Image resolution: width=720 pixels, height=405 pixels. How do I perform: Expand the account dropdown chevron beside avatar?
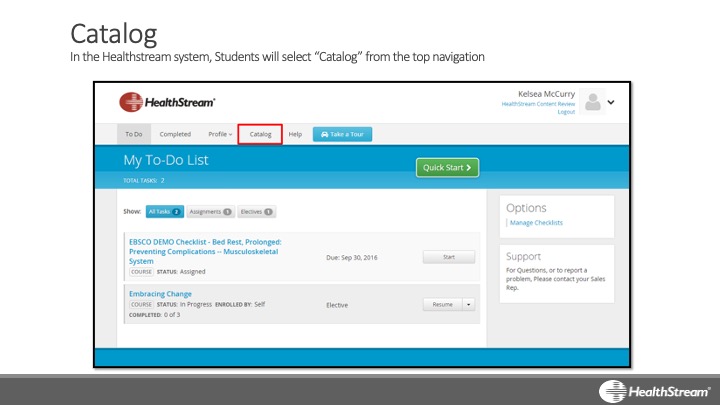point(611,102)
